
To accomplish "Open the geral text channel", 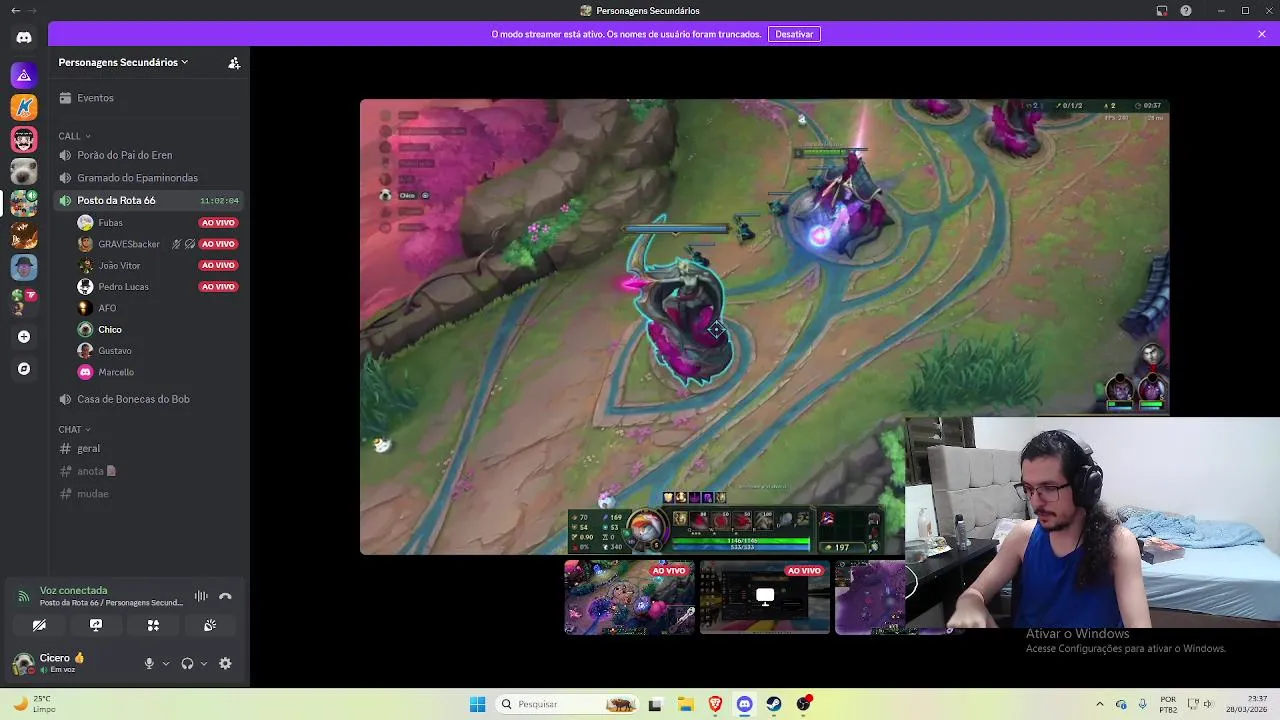I will pyautogui.click(x=150, y=449).
